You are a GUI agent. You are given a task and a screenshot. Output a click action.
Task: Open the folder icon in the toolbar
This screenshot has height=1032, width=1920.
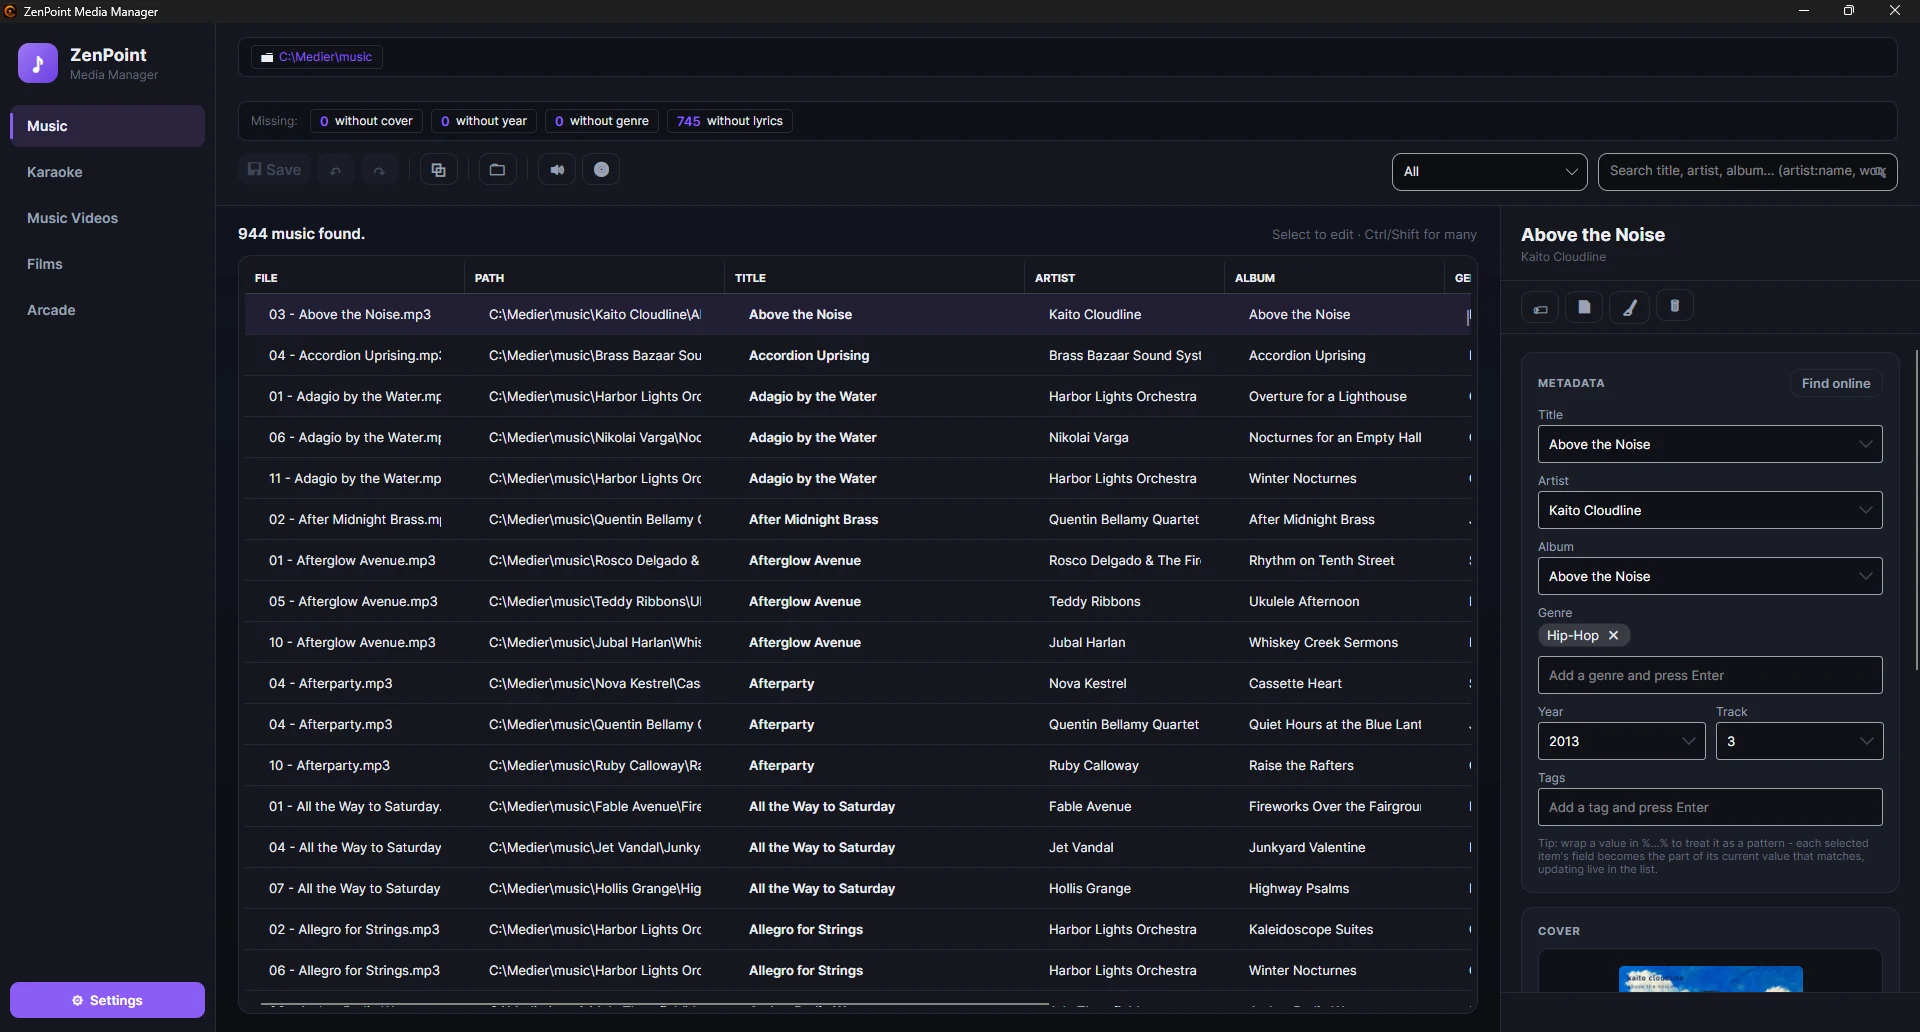(x=497, y=170)
